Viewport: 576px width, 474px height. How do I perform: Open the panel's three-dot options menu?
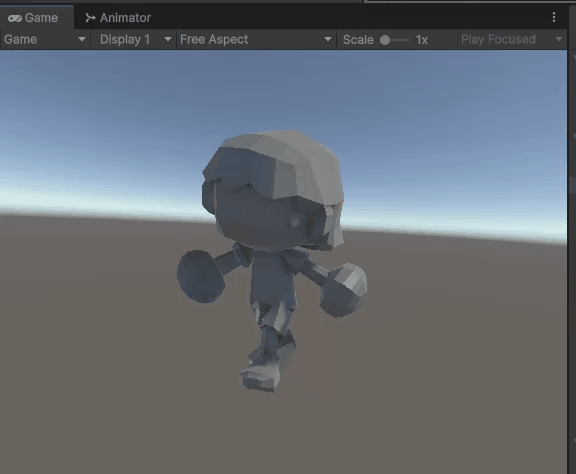click(554, 17)
